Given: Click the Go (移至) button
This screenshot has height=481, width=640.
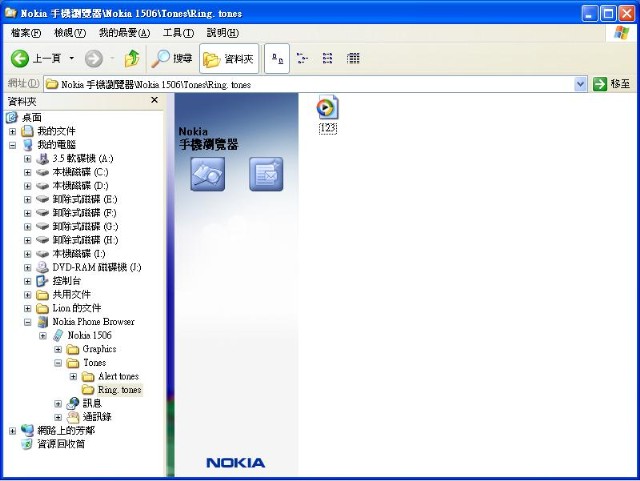Looking at the screenshot, I should (x=612, y=85).
